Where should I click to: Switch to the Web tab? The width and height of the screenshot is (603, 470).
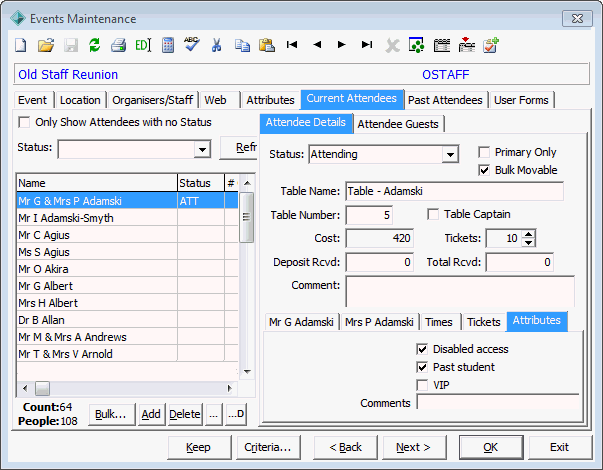(x=219, y=100)
